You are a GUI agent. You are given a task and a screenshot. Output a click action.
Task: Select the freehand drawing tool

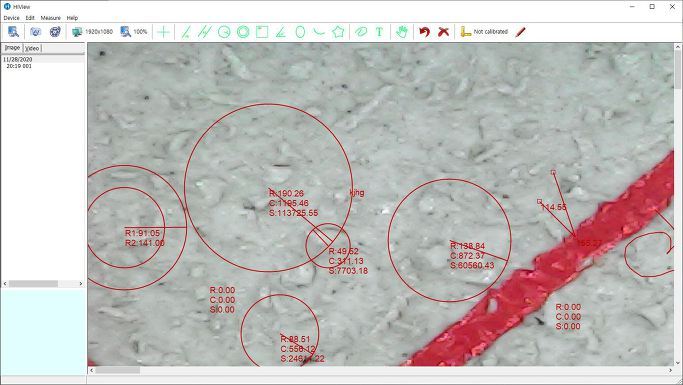(361, 32)
